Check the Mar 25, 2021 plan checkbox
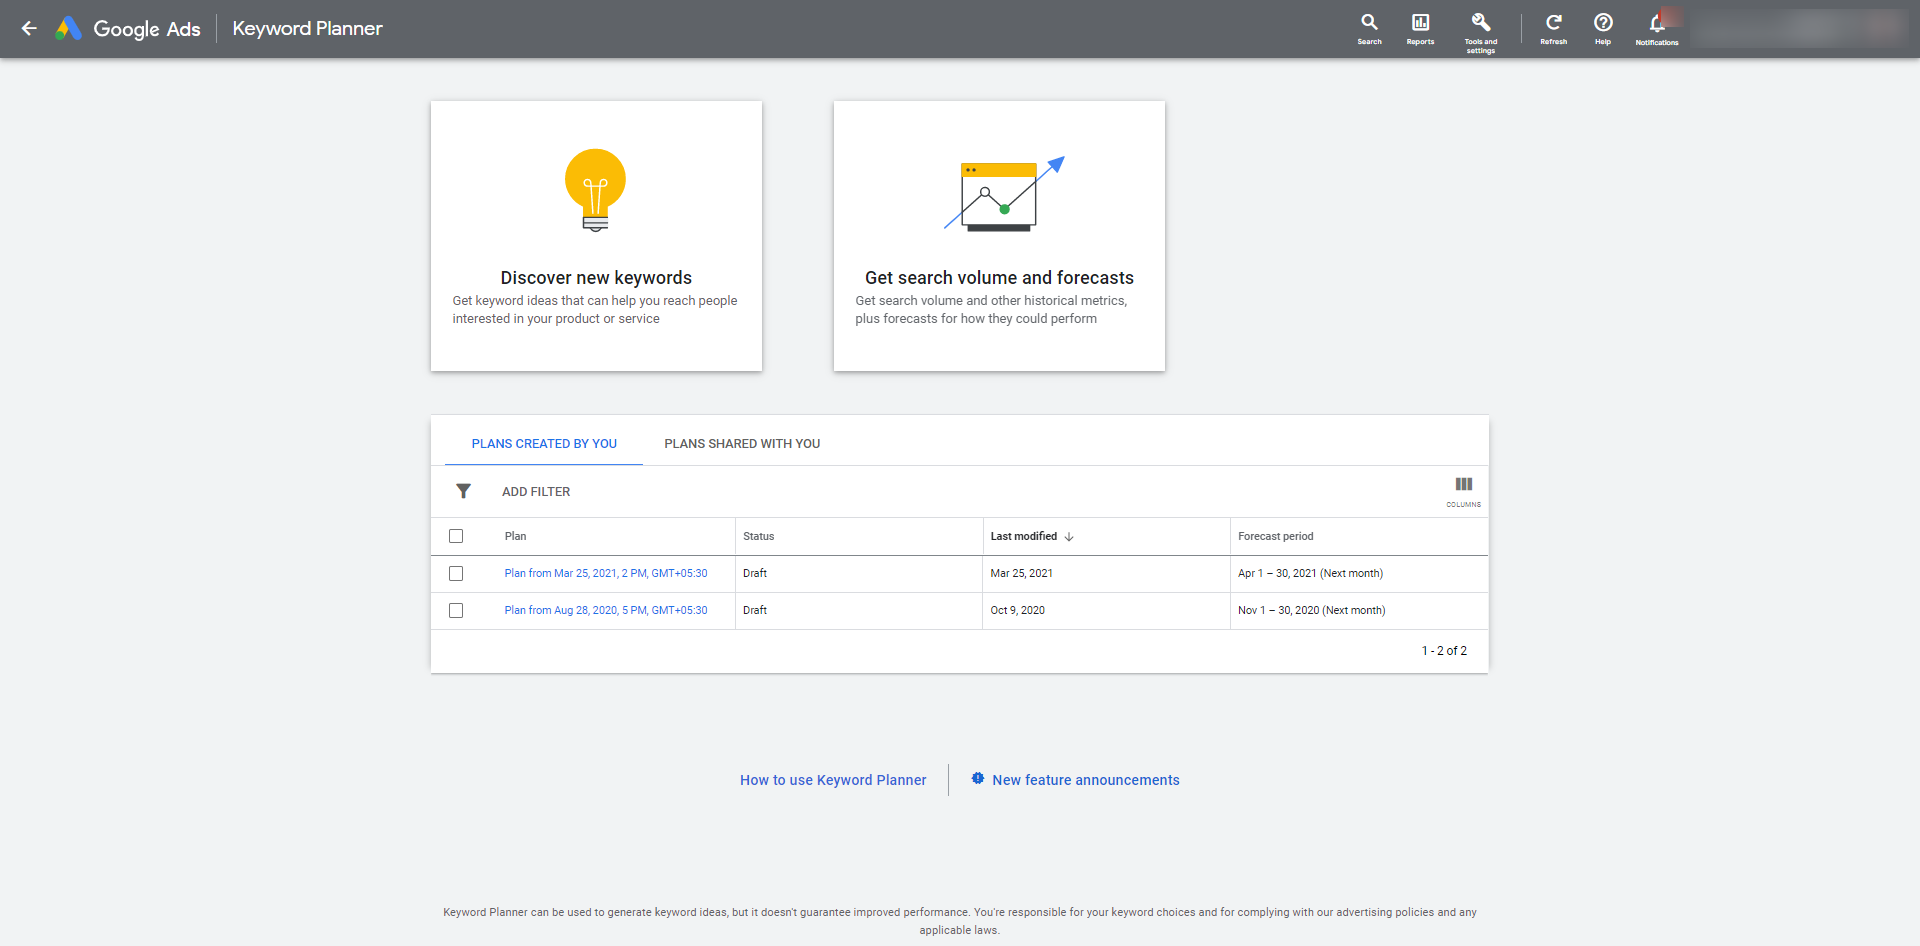 coord(457,573)
